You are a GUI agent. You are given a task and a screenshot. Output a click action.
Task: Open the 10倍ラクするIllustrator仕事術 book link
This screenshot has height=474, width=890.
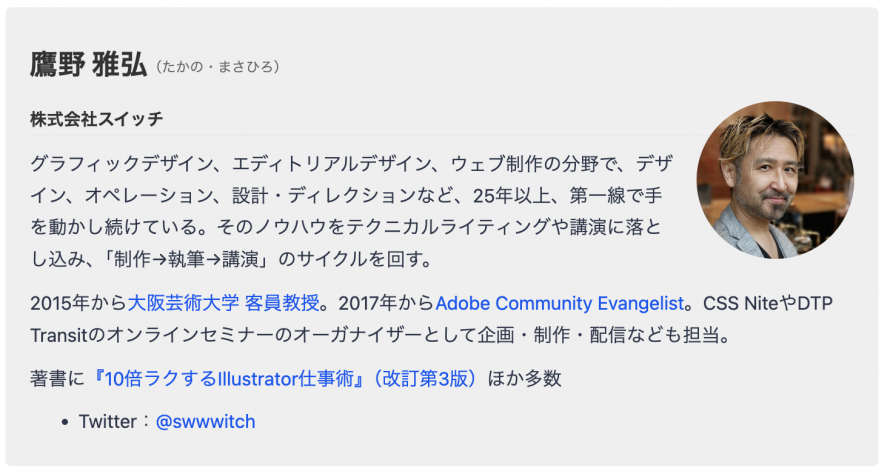pyautogui.click(x=282, y=379)
